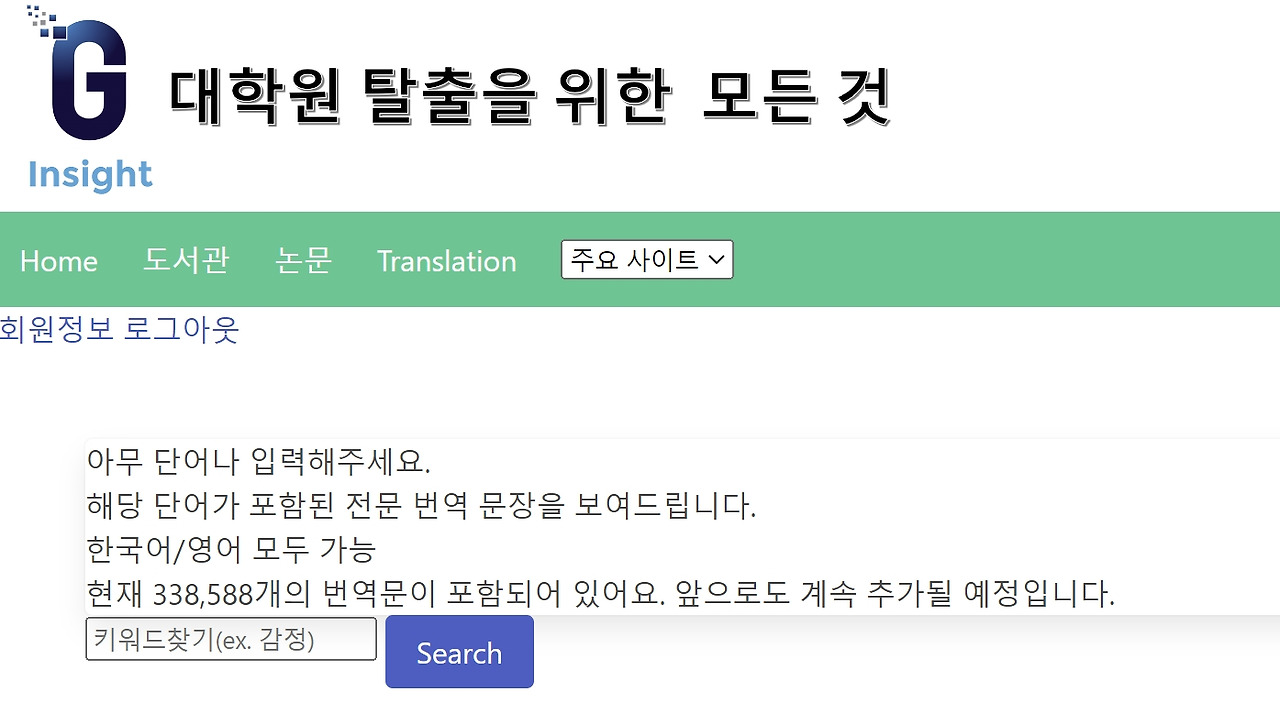Click the chevron arrow in 주요 사이트 select
The height and width of the screenshot is (703, 1280).
pyautogui.click(x=716, y=260)
